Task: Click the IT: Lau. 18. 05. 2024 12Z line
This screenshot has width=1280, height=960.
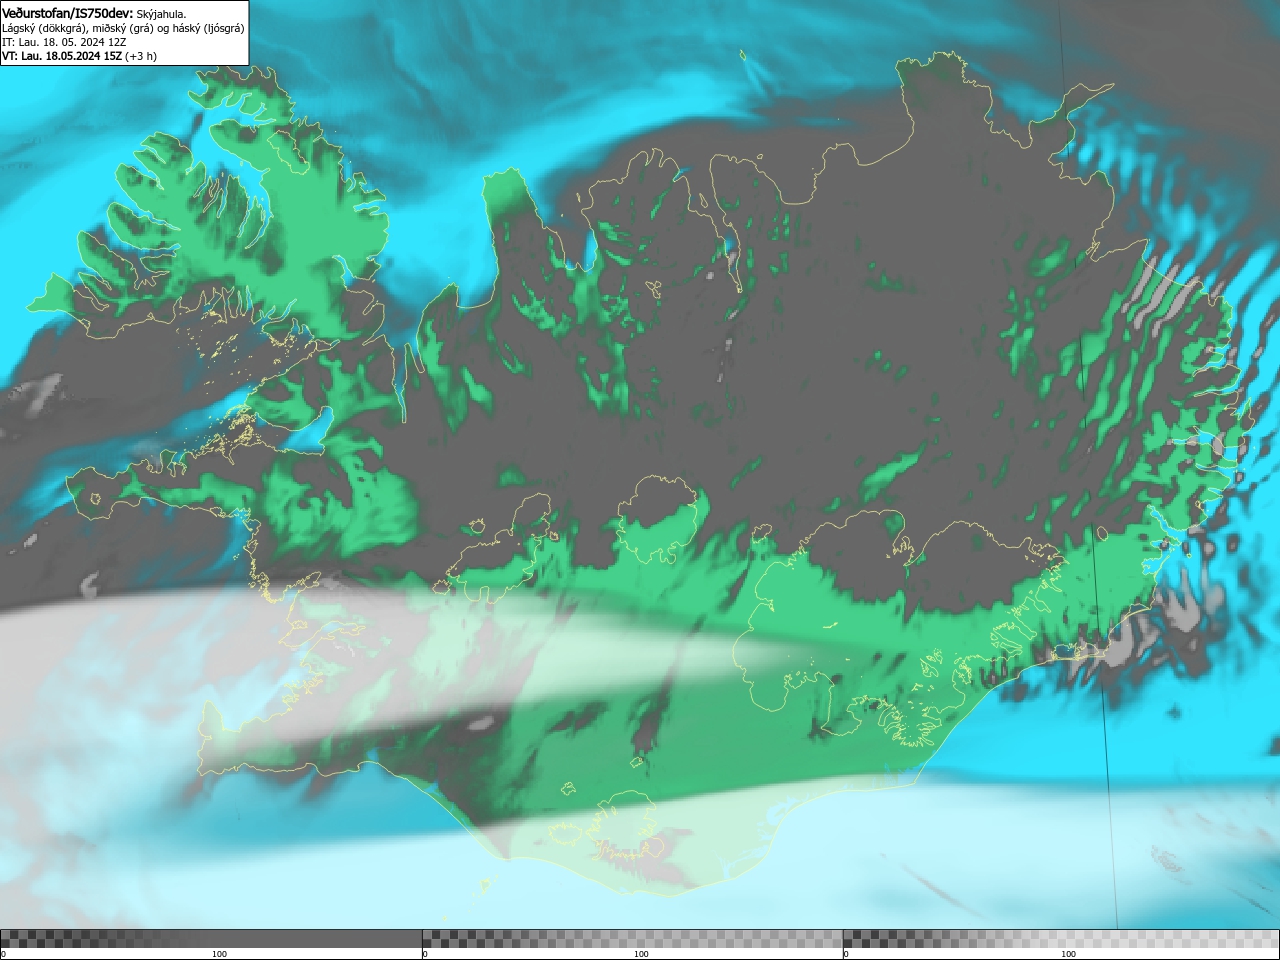Action: click(x=64, y=42)
